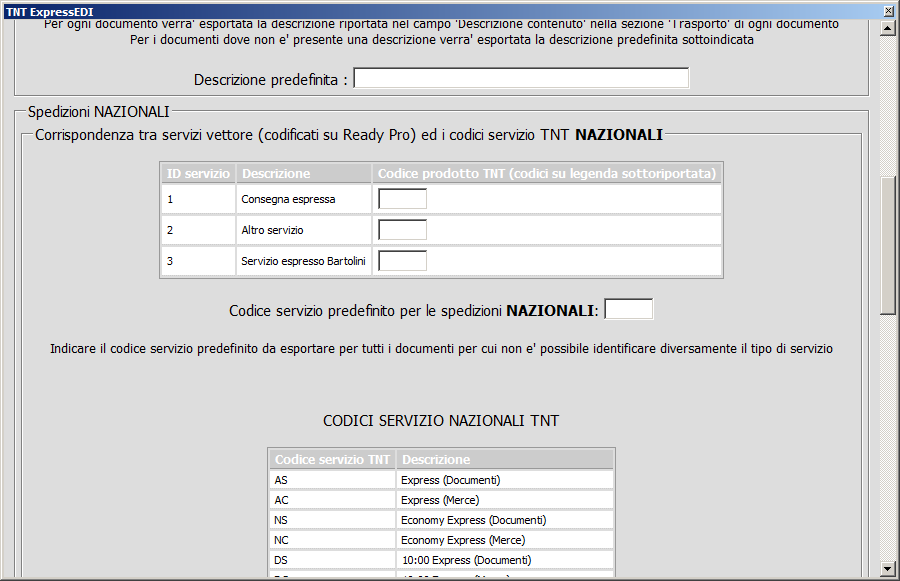The width and height of the screenshot is (900, 581).
Task: Click the 'Codice prodotto TNT' column header
Action: (546, 173)
